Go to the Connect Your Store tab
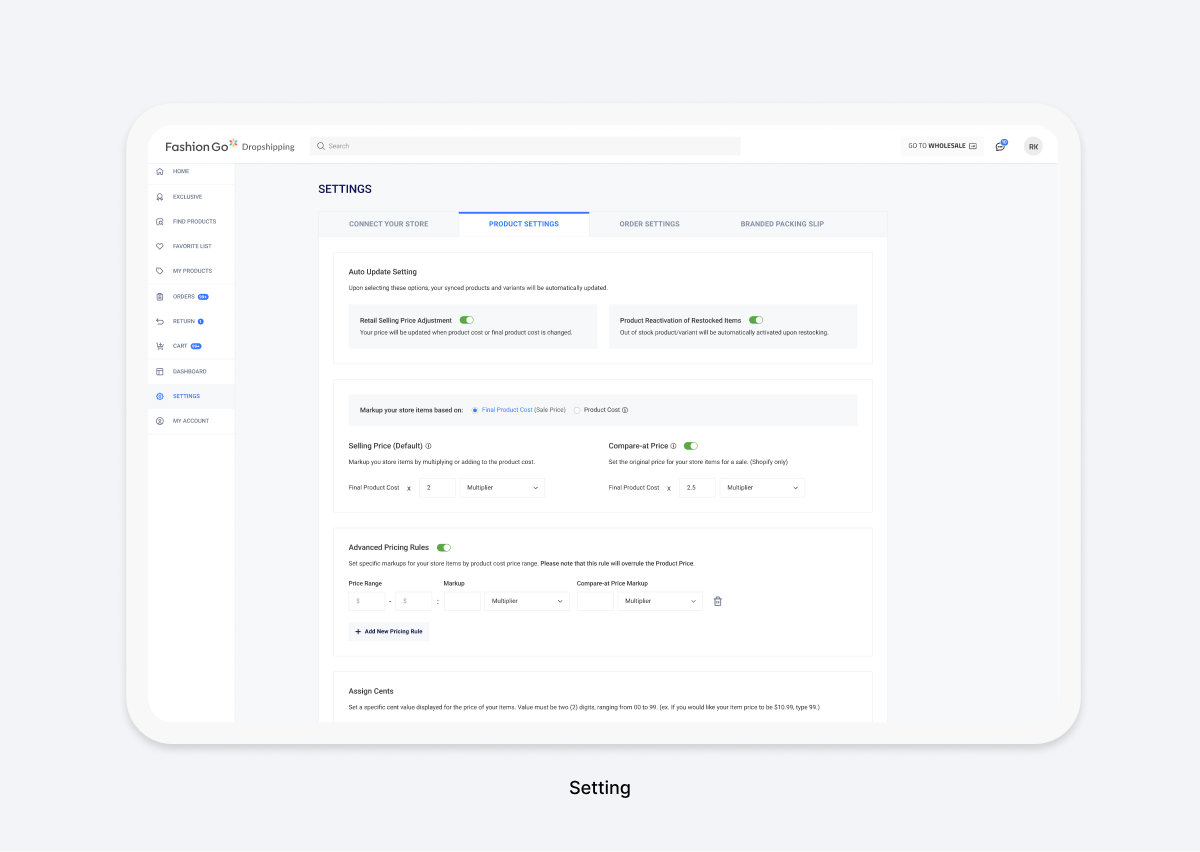1200x852 pixels. [388, 224]
